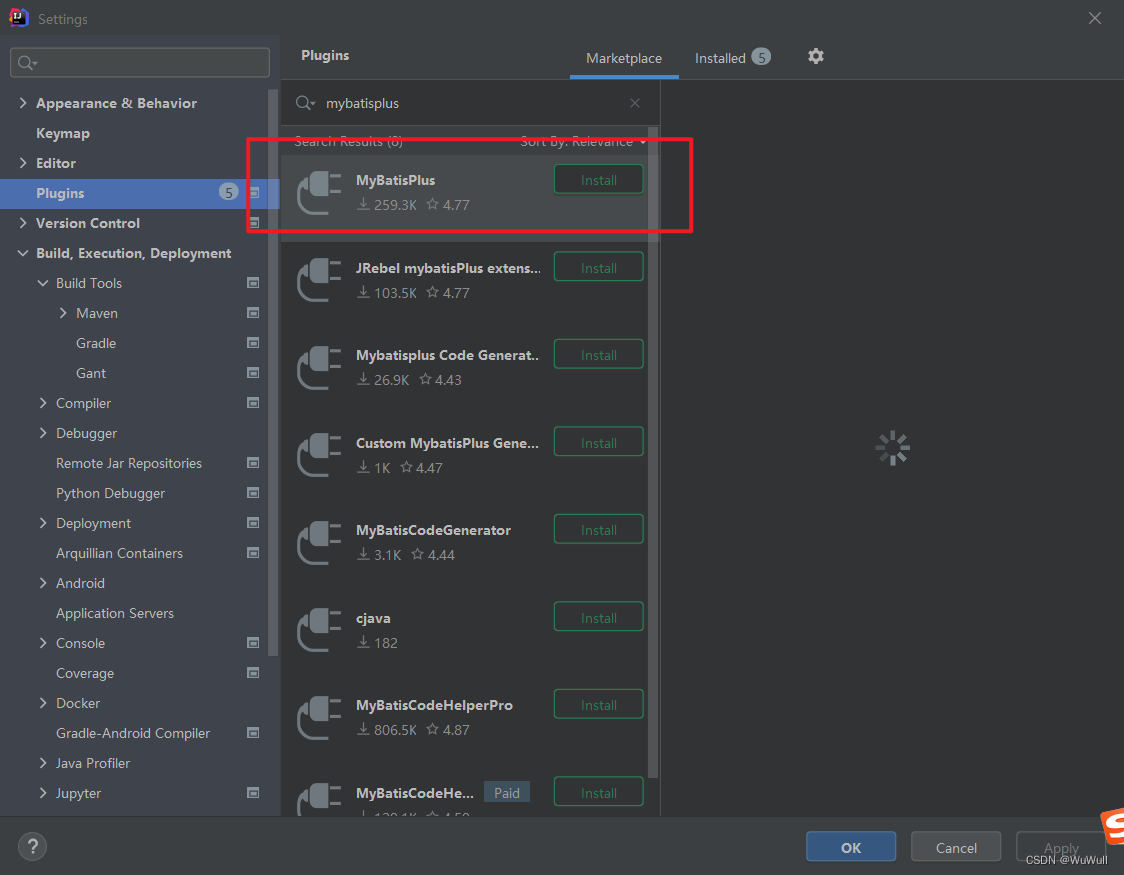1124x875 pixels.
Task: Open the plugins gear settings menu
Action: 816,56
